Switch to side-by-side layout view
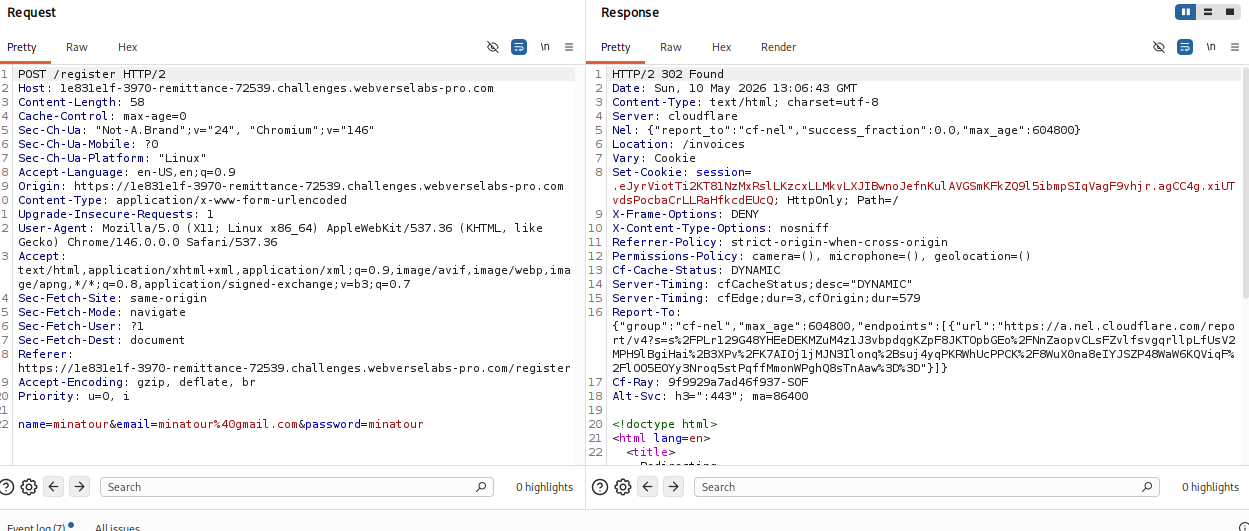Screen dimensions: 1249x531 pos(1187,12)
